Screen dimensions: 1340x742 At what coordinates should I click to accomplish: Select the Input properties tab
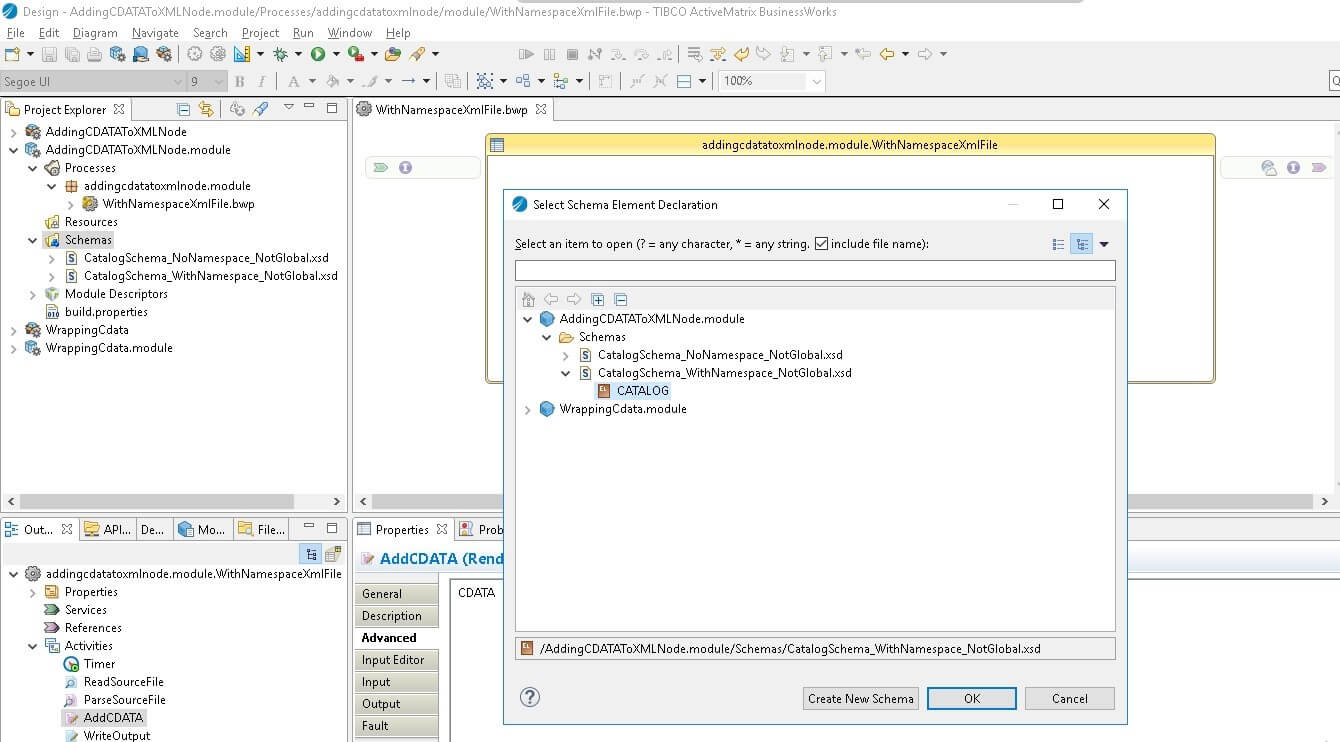397,682
